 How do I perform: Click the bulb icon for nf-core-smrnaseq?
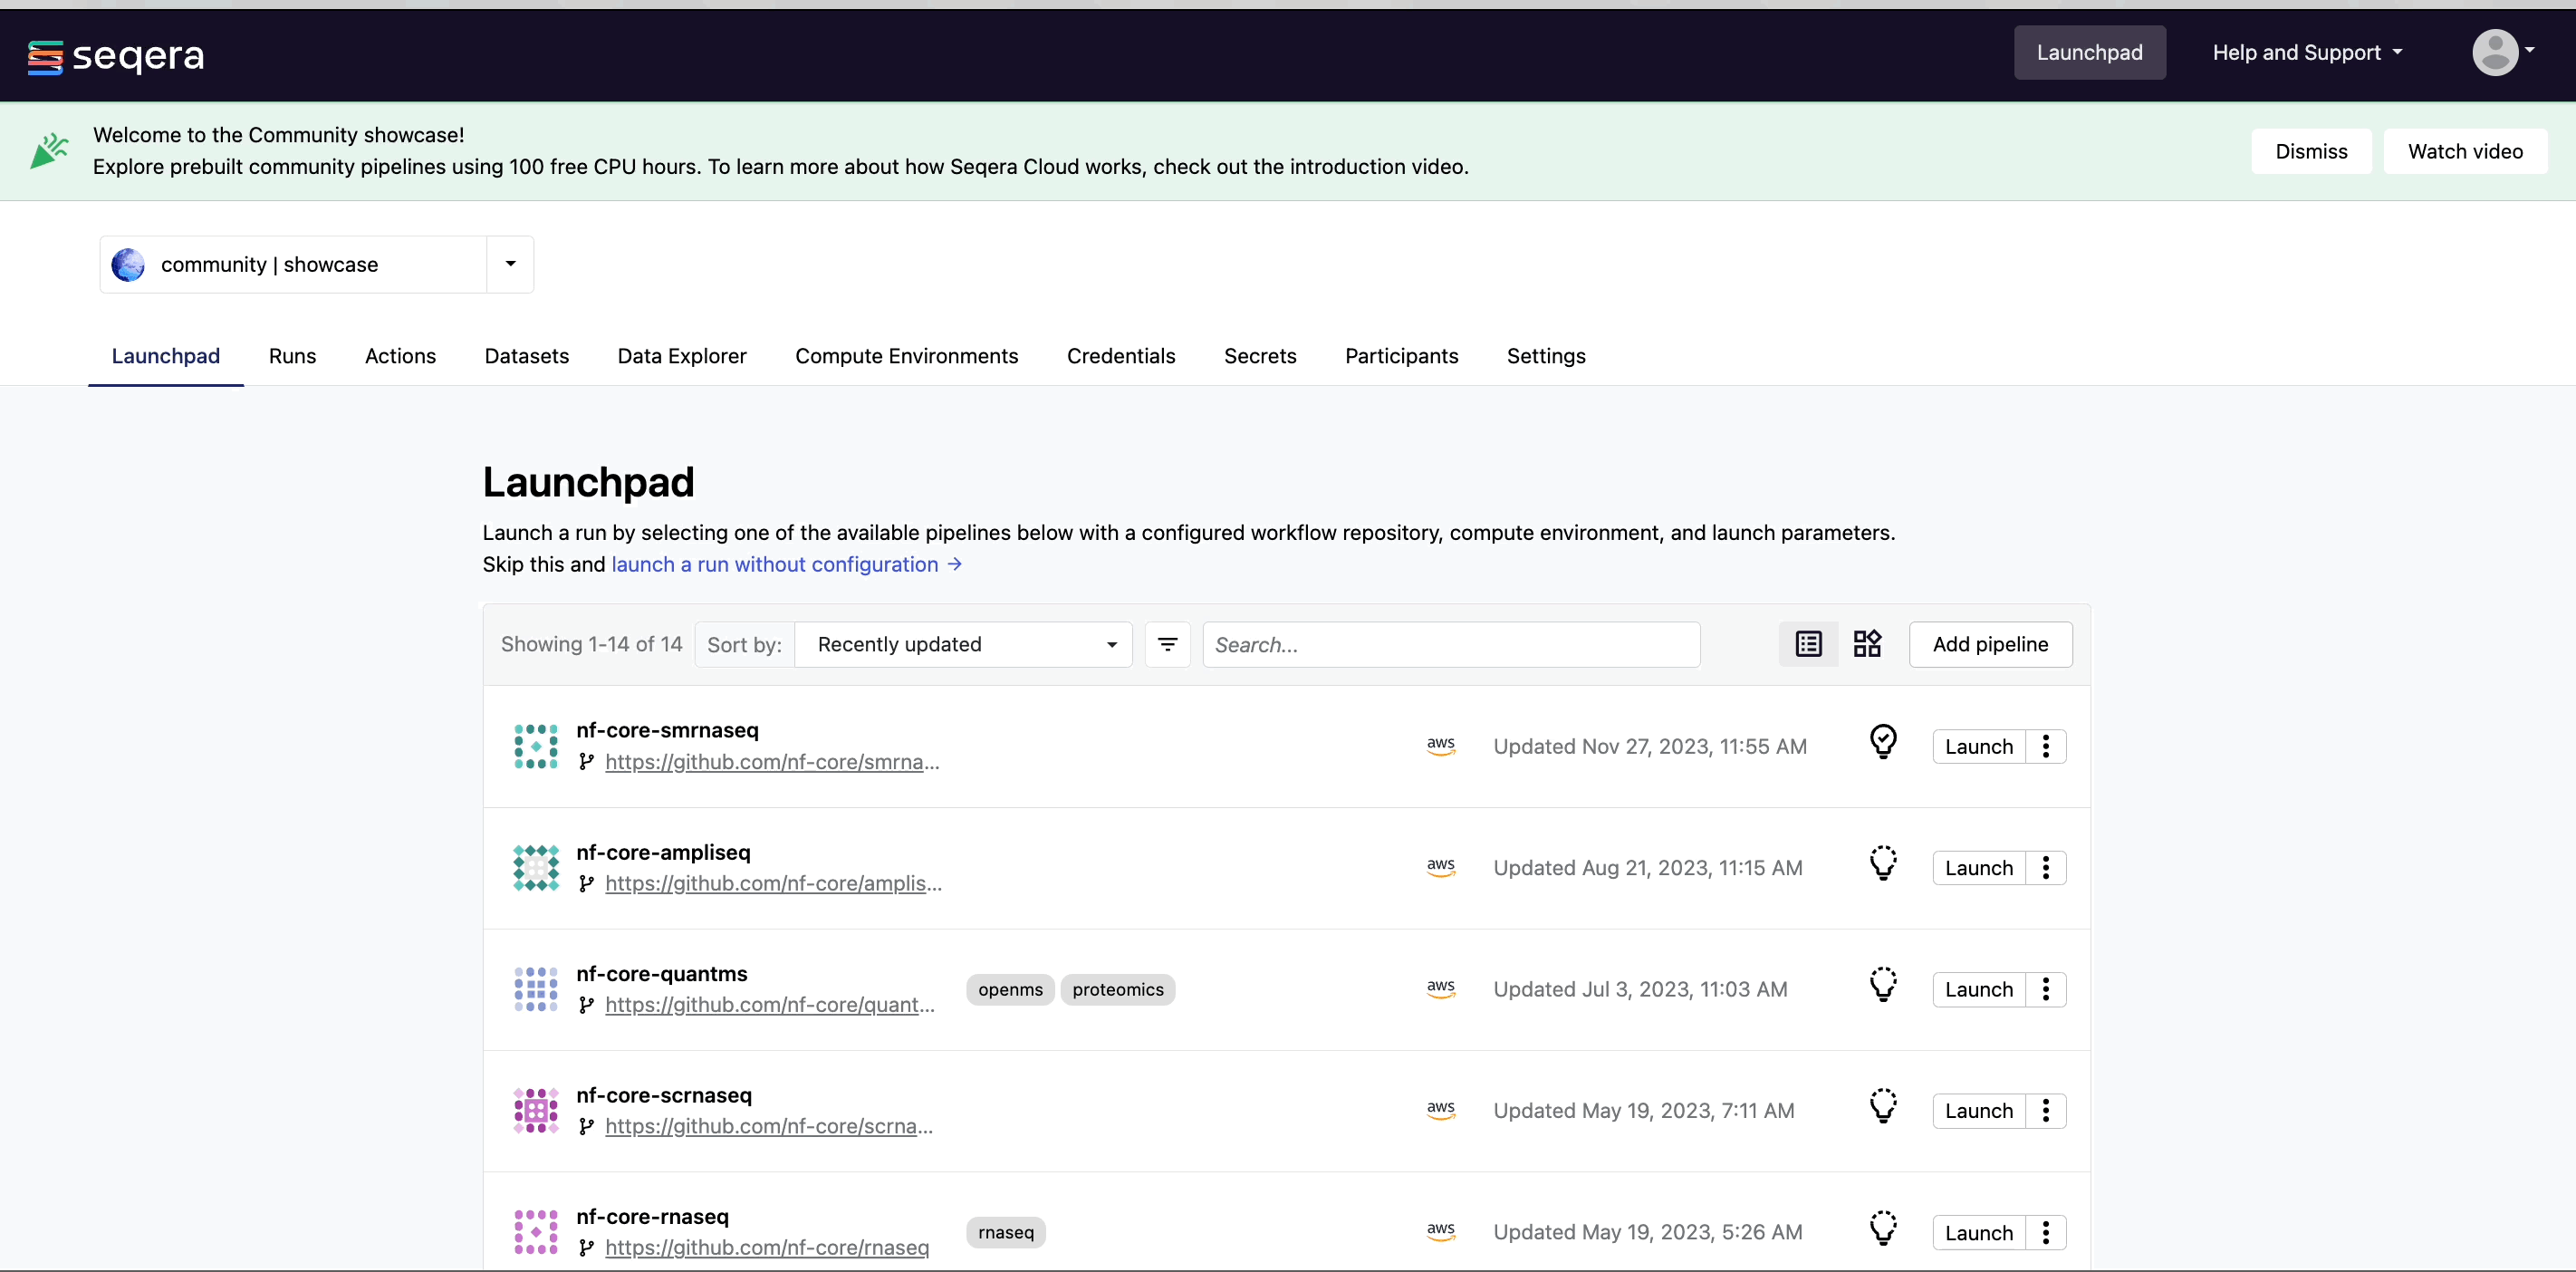[x=1883, y=745]
